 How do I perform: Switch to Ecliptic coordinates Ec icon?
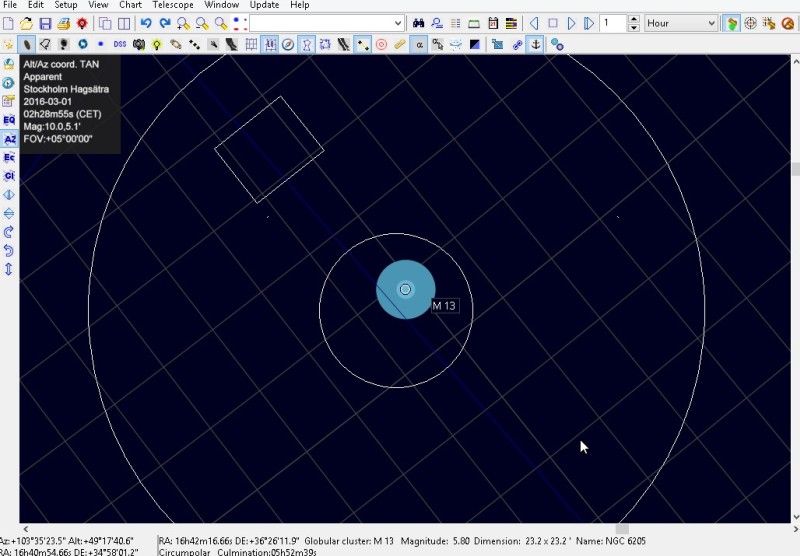tap(9, 158)
